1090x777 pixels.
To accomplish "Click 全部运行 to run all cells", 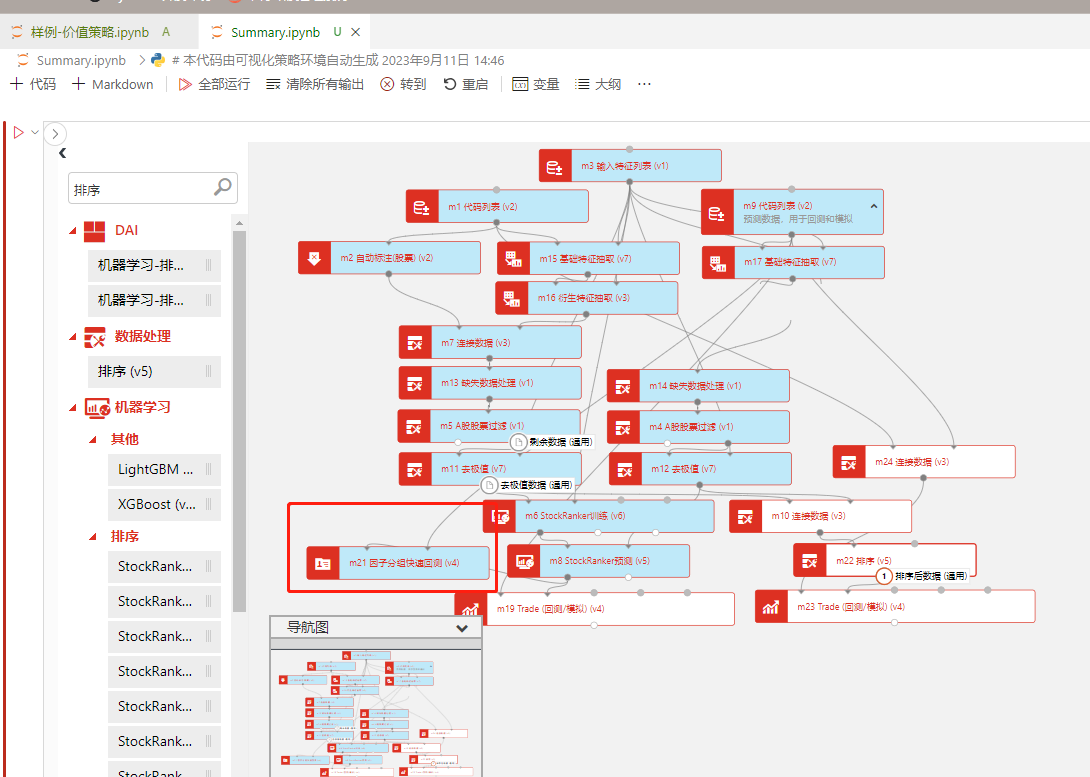I will coord(214,84).
